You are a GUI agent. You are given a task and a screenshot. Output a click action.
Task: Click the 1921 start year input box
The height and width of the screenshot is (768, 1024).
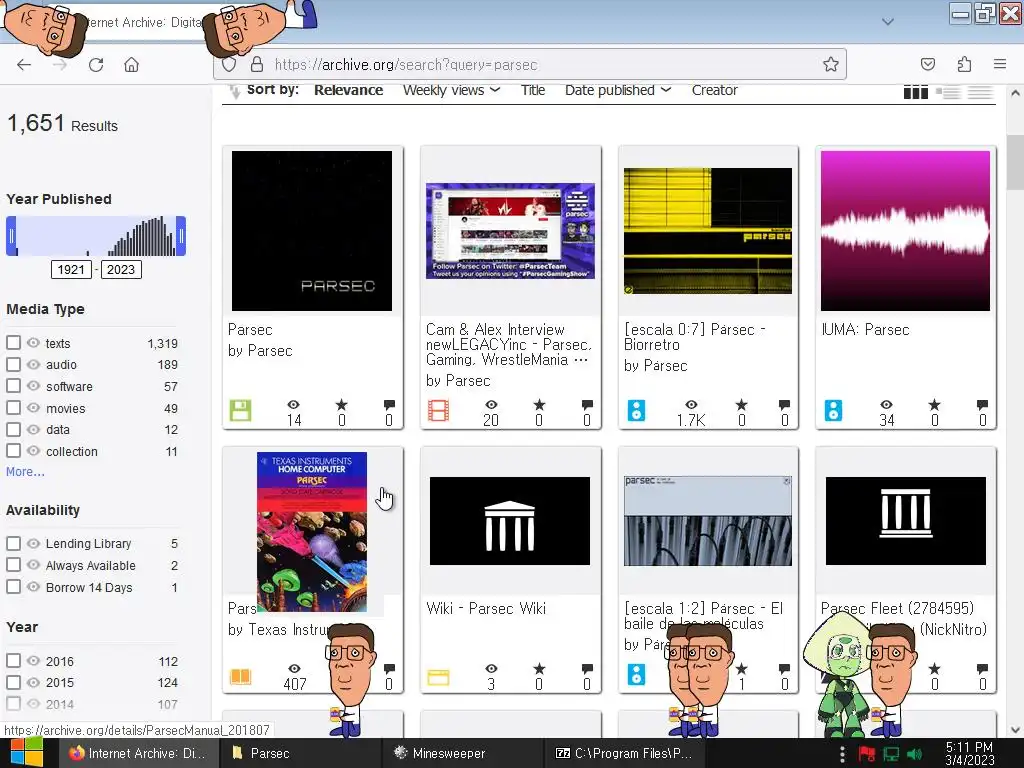[x=71, y=270]
